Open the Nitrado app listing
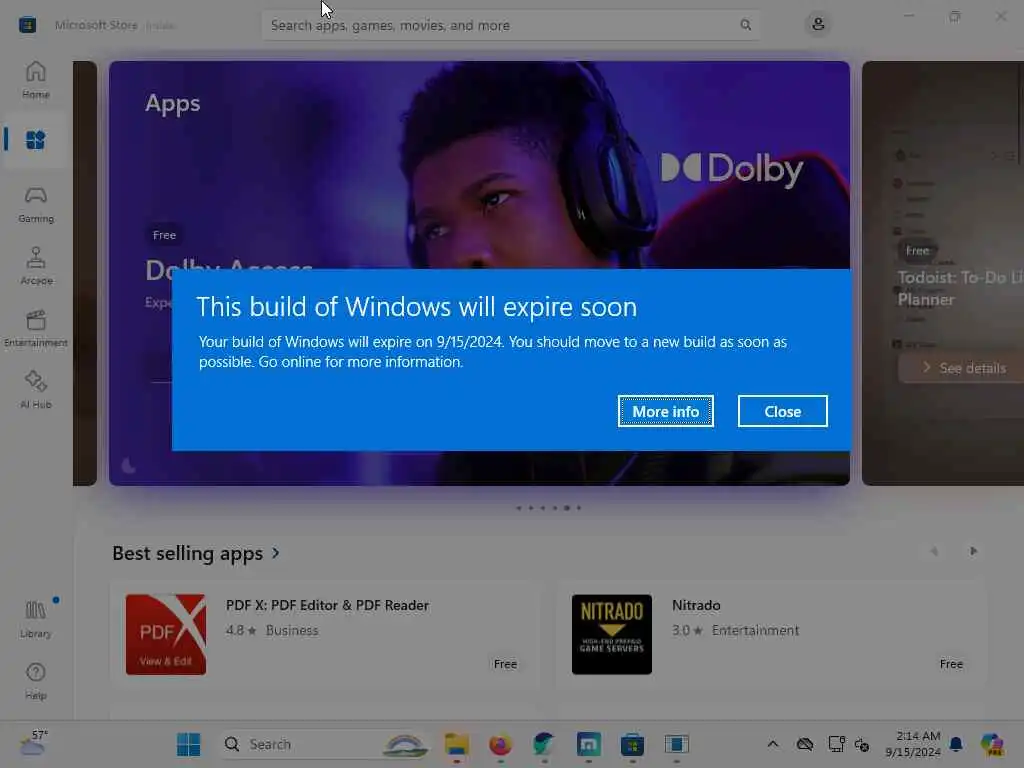 771,635
